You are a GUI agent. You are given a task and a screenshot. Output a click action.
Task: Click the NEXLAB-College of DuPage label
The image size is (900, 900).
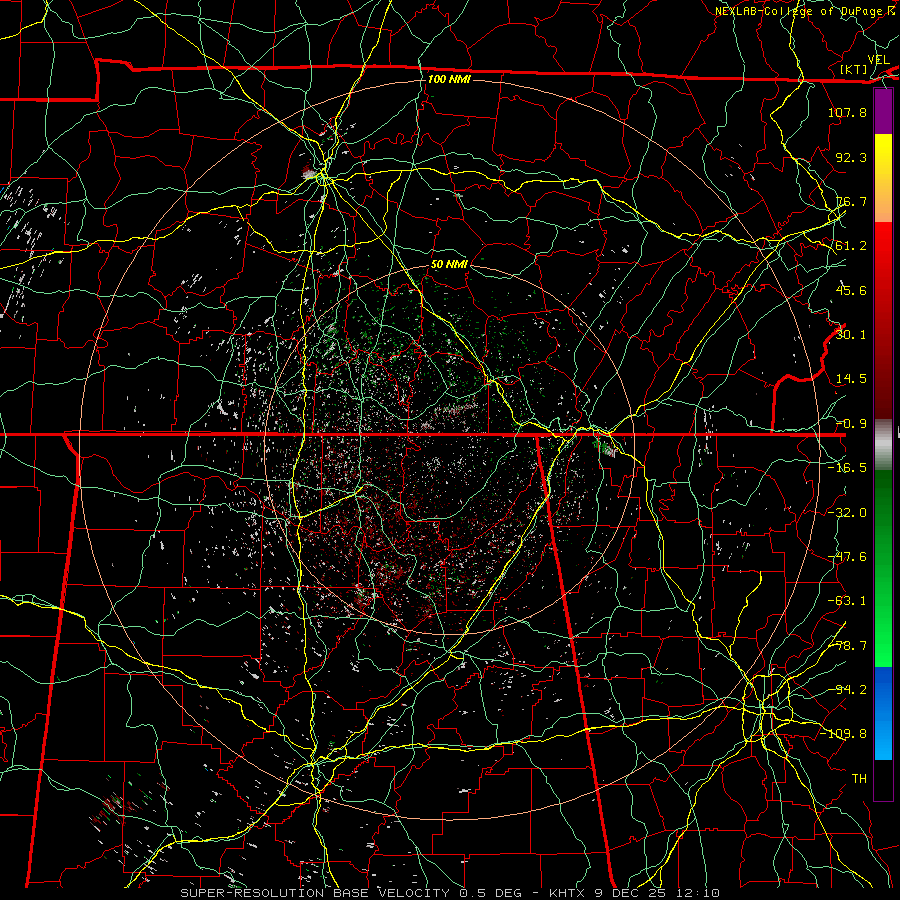pyautogui.click(x=805, y=11)
